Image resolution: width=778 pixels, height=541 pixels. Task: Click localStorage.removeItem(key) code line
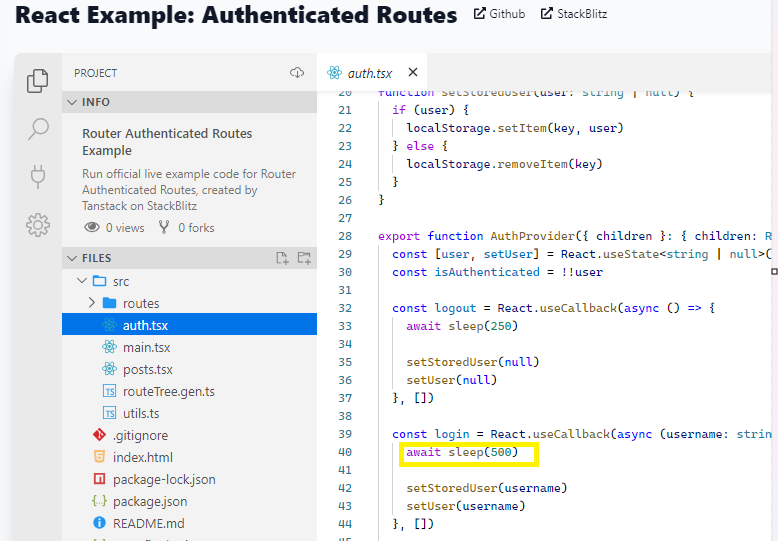pos(504,164)
